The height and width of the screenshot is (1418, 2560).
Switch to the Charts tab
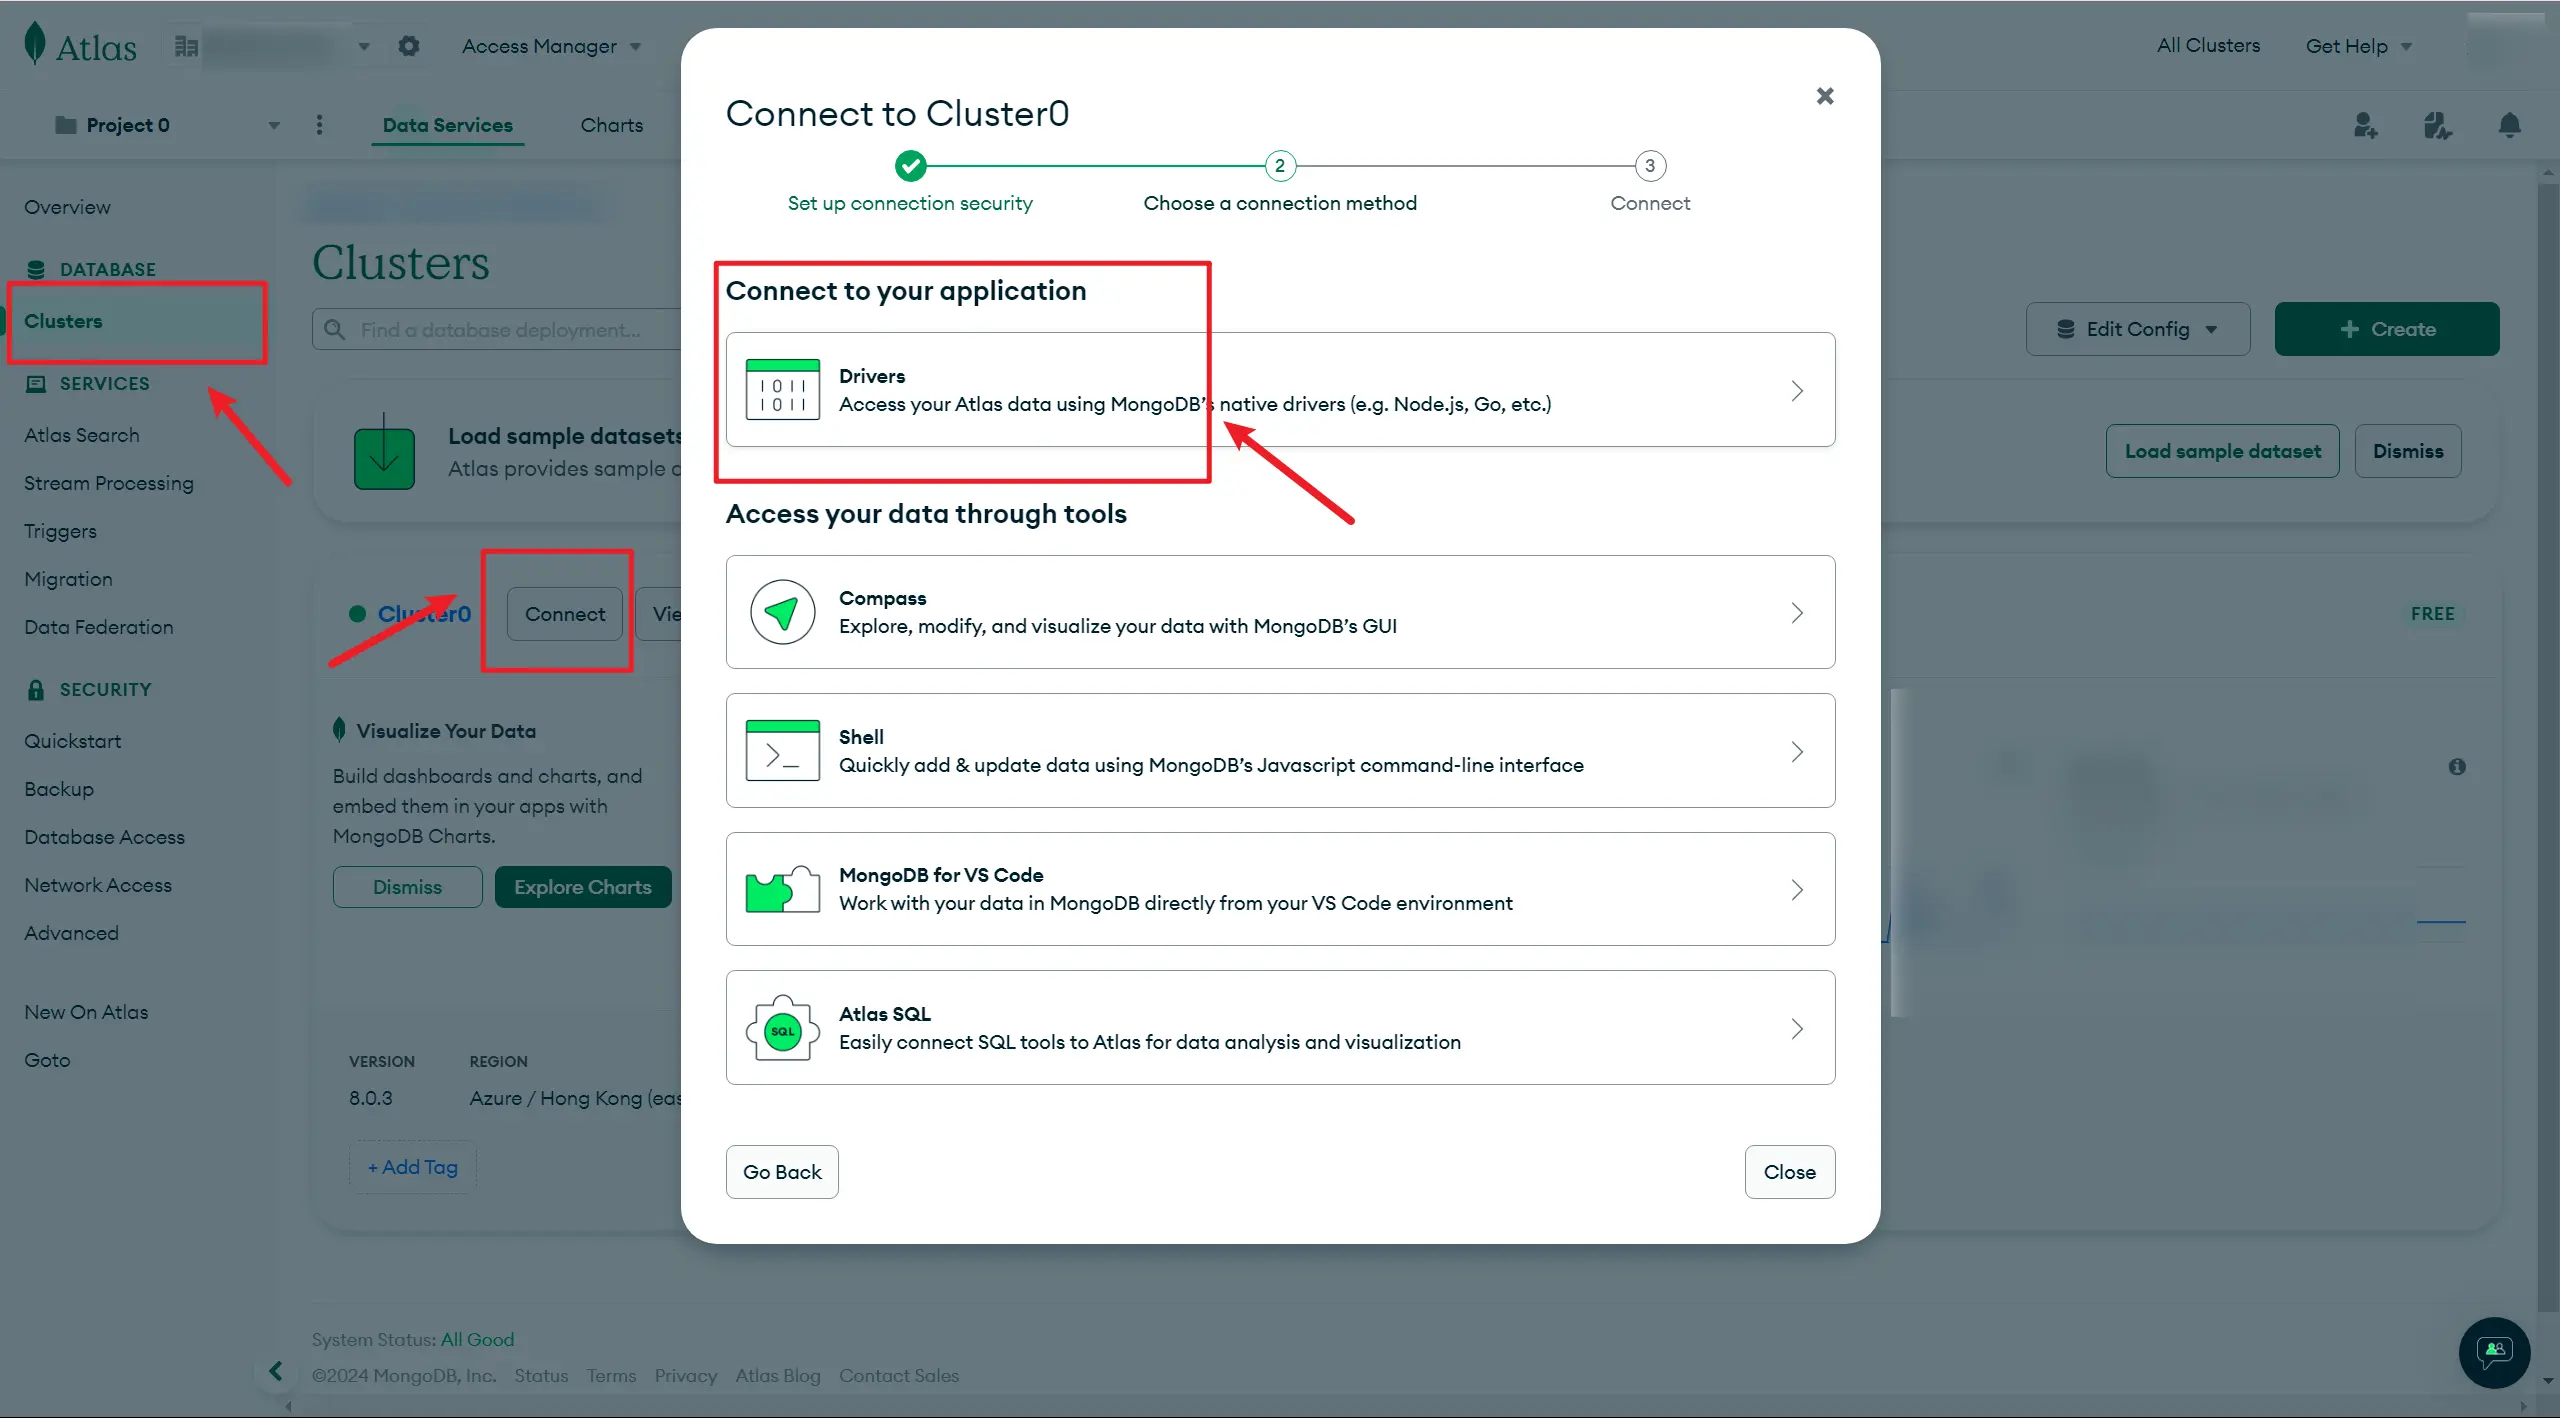[611, 125]
